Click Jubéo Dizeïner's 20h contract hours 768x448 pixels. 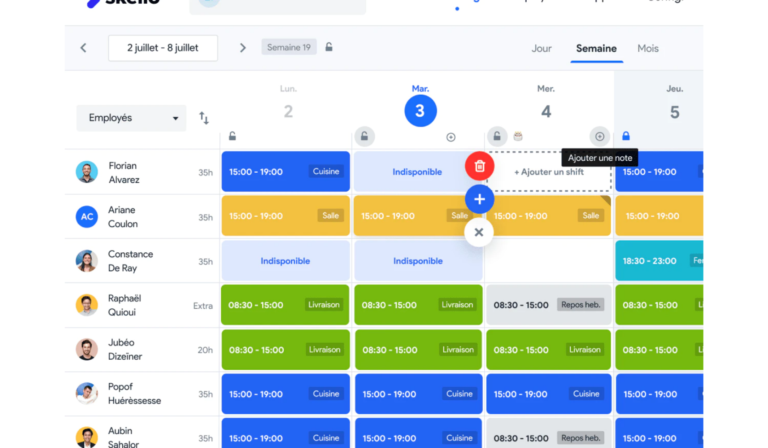[x=205, y=350]
